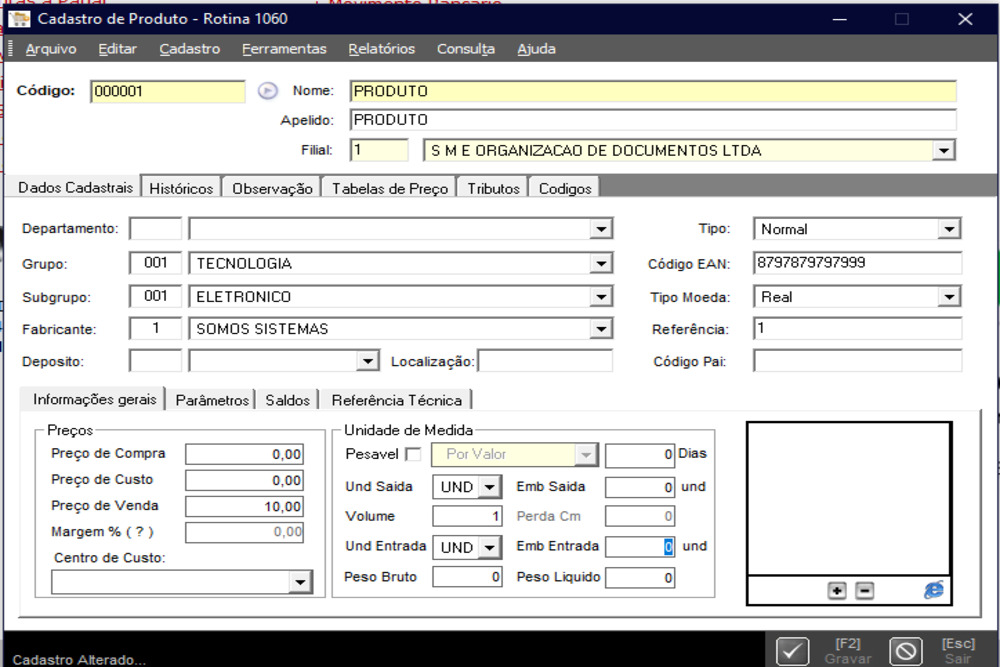The width and height of the screenshot is (1000, 667).
Task: Open the Editar menu
Action: 117,49
